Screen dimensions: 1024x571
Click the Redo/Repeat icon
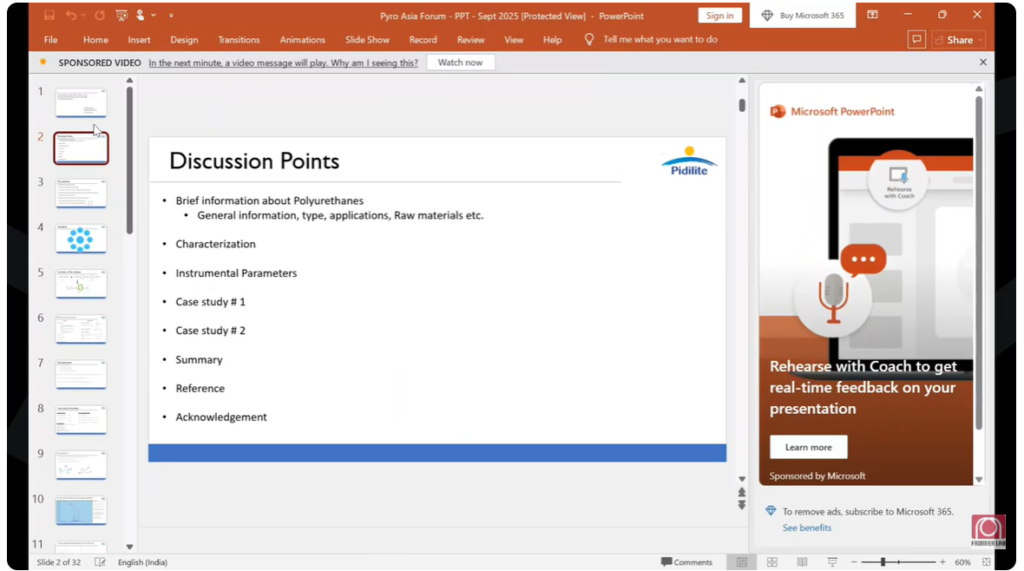tap(99, 16)
